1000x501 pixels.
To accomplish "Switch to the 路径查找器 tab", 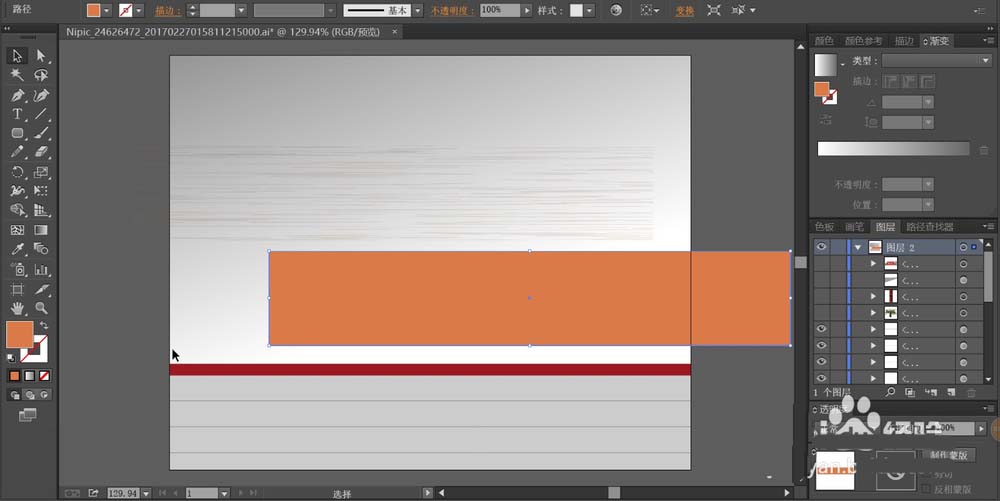I will pyautogui.click(x=930, y=227).
